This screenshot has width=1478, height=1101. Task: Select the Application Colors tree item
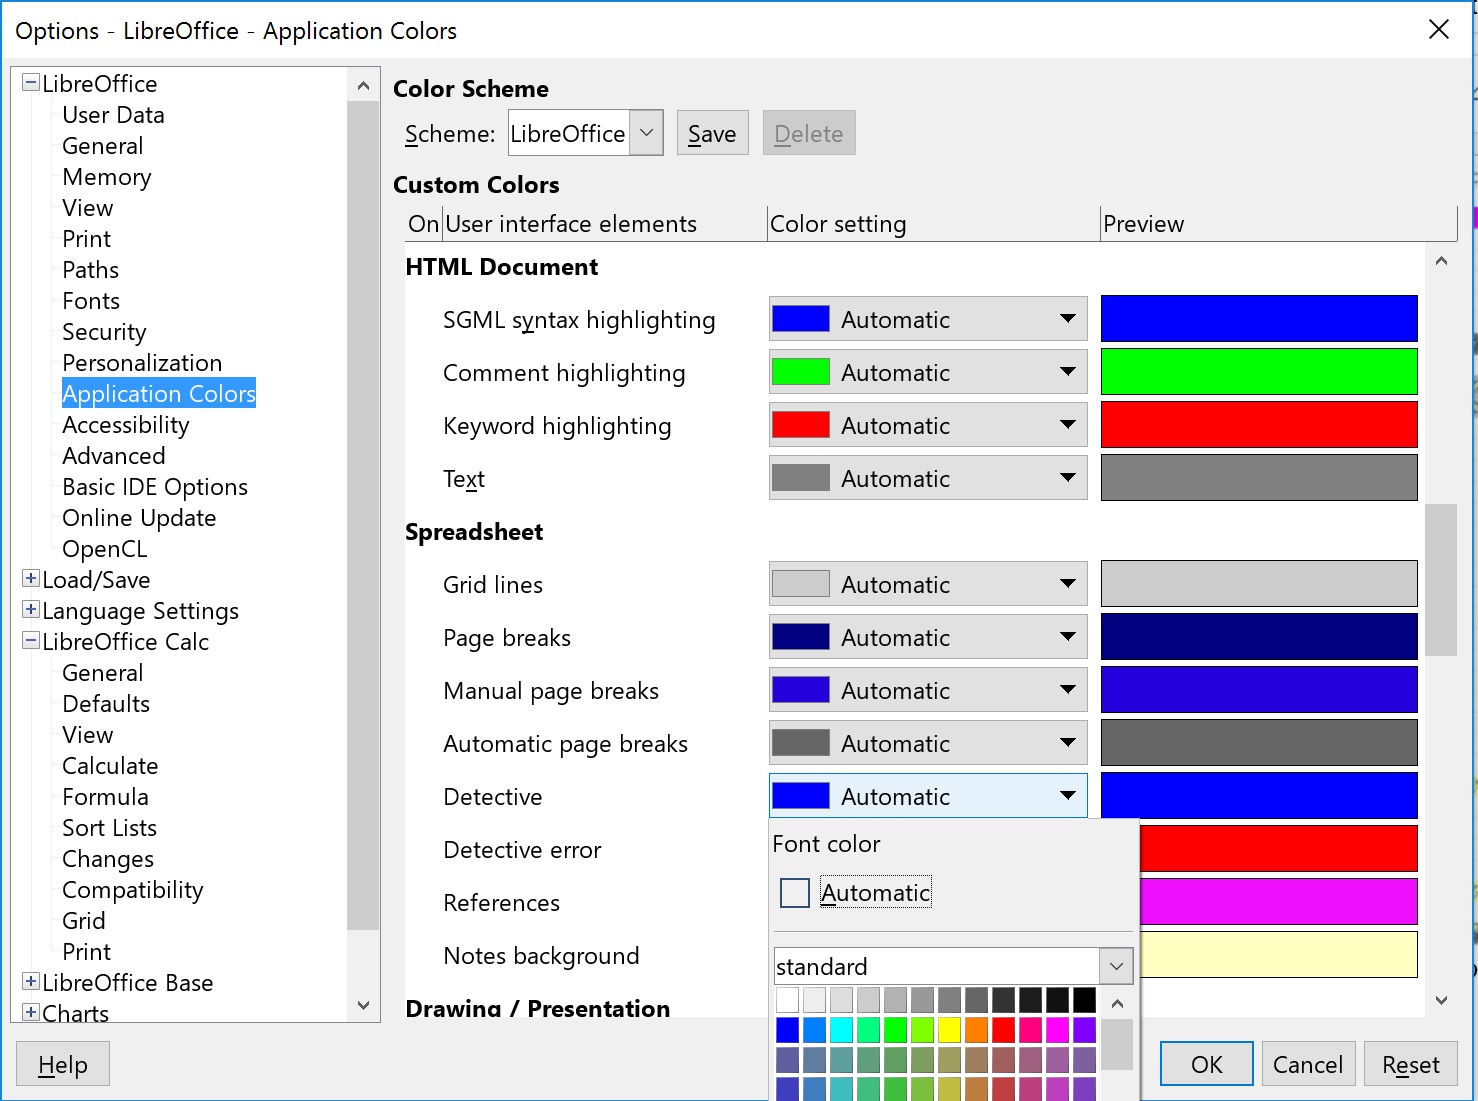point(158,393)
